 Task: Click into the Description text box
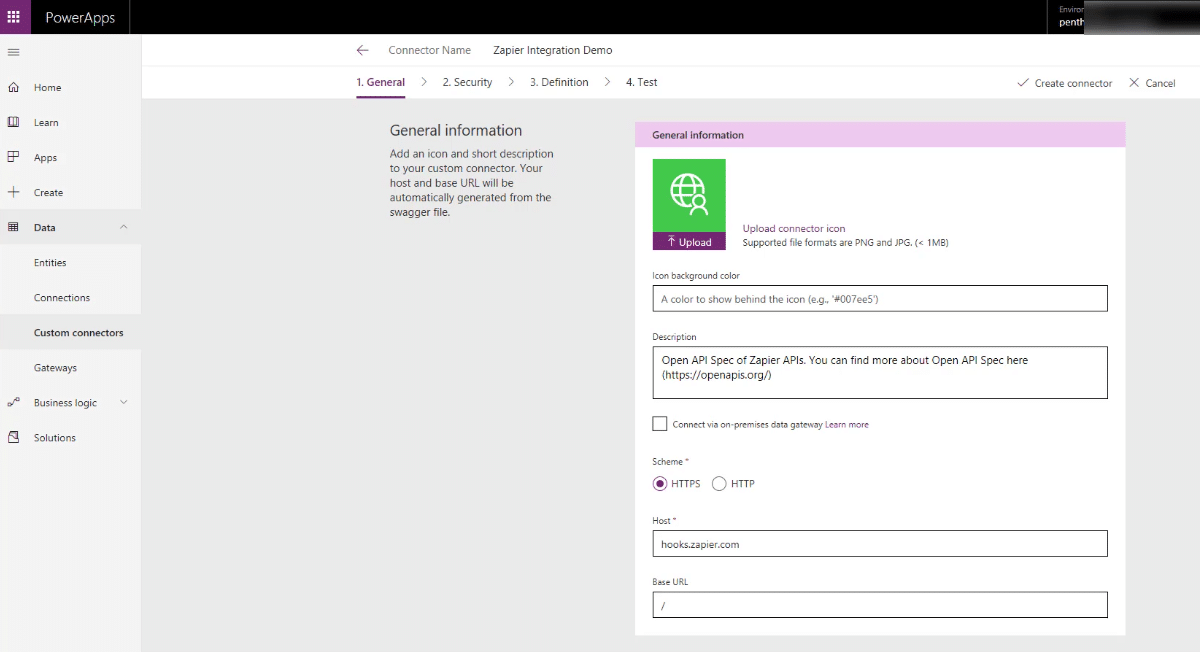(x=880, y=372)
